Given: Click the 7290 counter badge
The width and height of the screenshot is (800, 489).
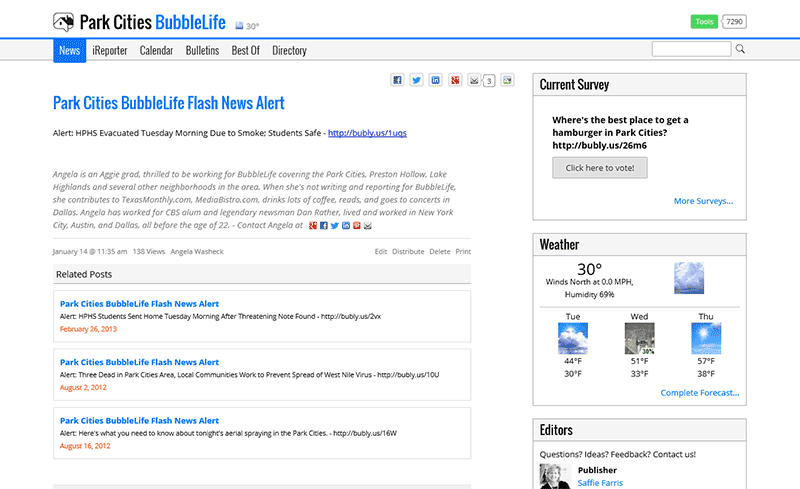Looking at the screenshot, I should click(734, 21).
